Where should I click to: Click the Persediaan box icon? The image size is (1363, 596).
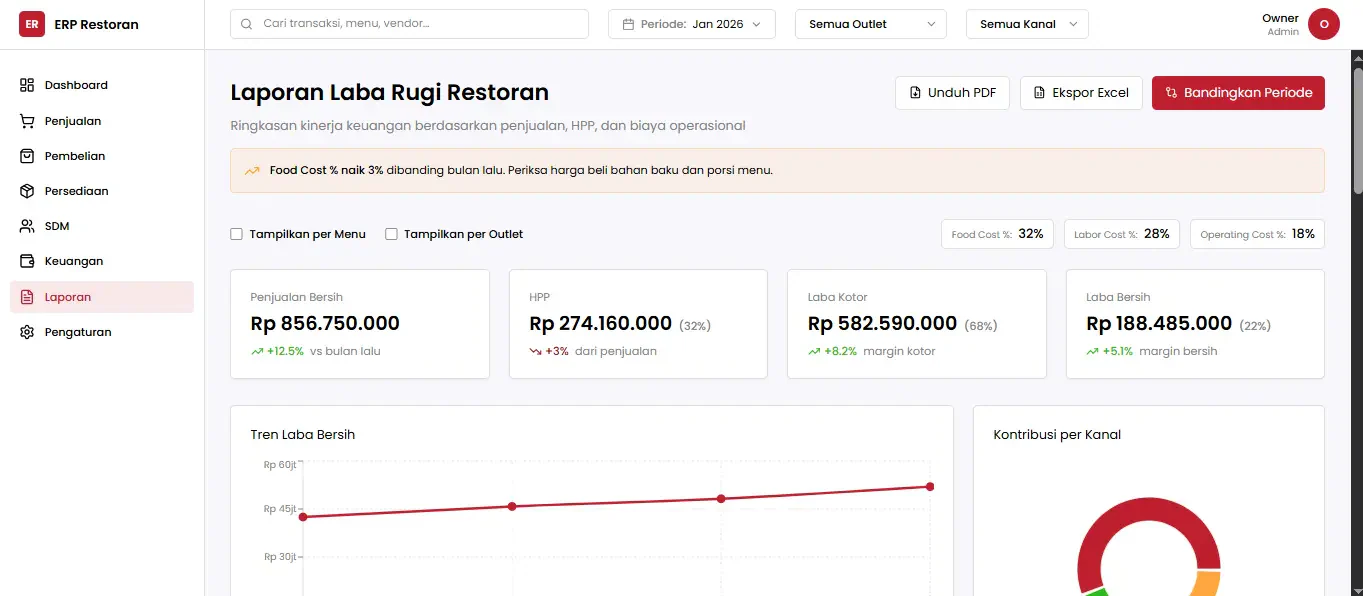pos(27,191)
